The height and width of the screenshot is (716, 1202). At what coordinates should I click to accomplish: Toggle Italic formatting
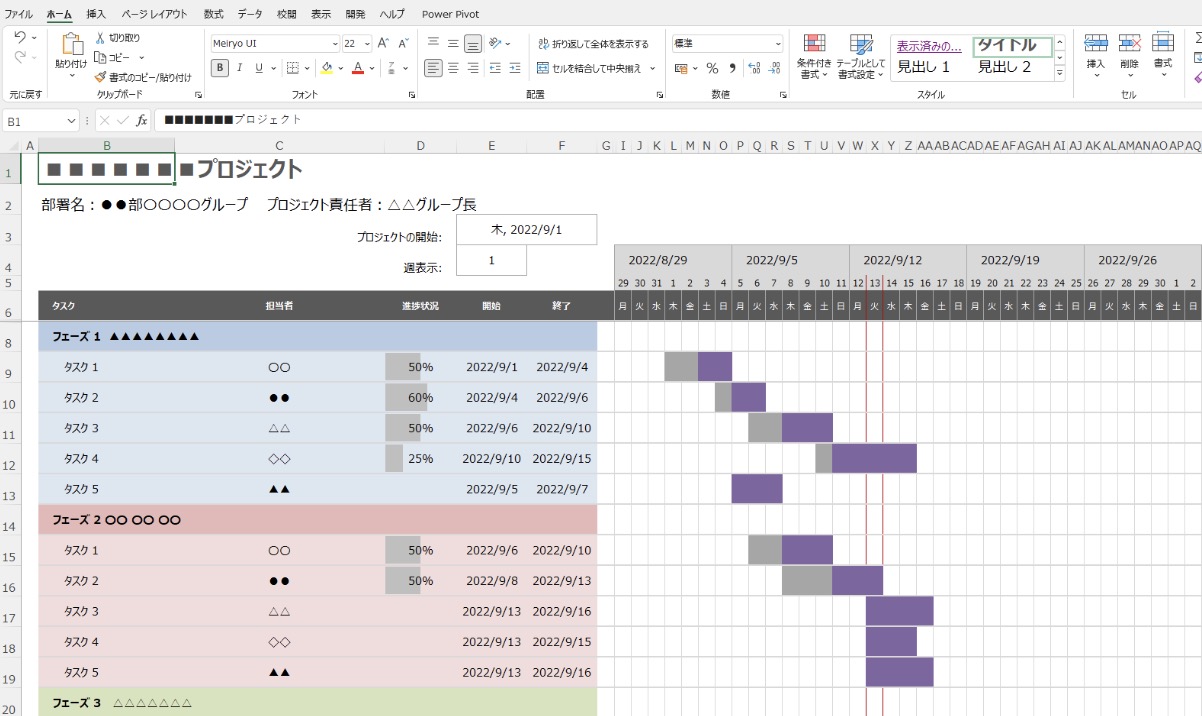pos(240,68)
